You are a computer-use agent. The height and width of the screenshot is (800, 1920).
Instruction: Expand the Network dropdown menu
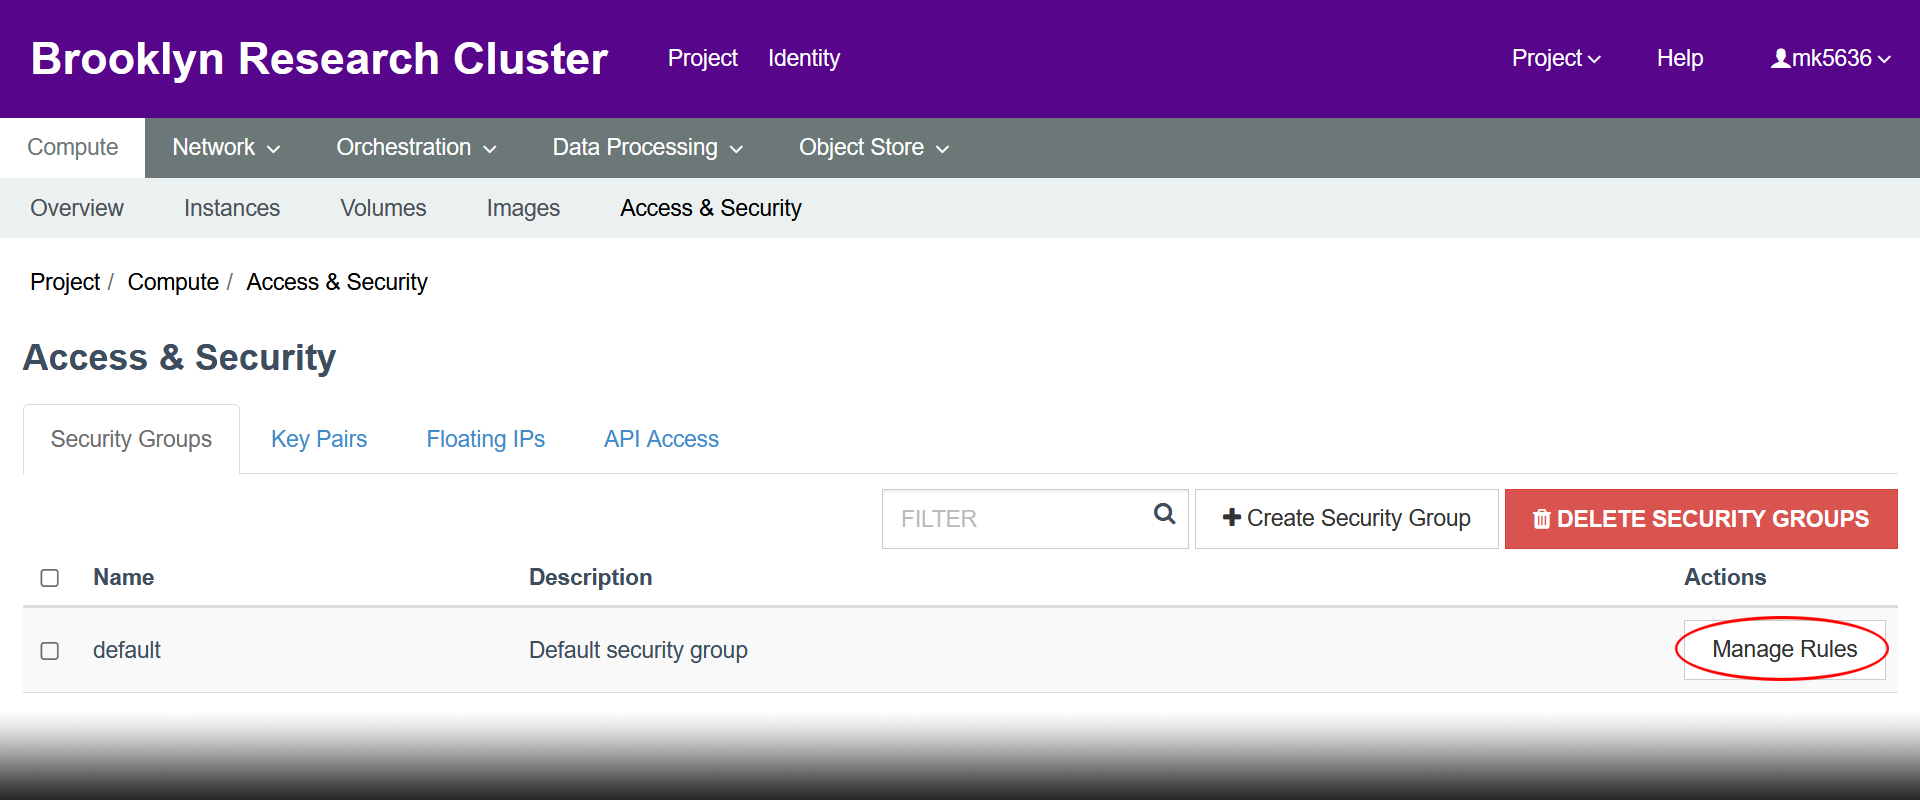[226, 148]
